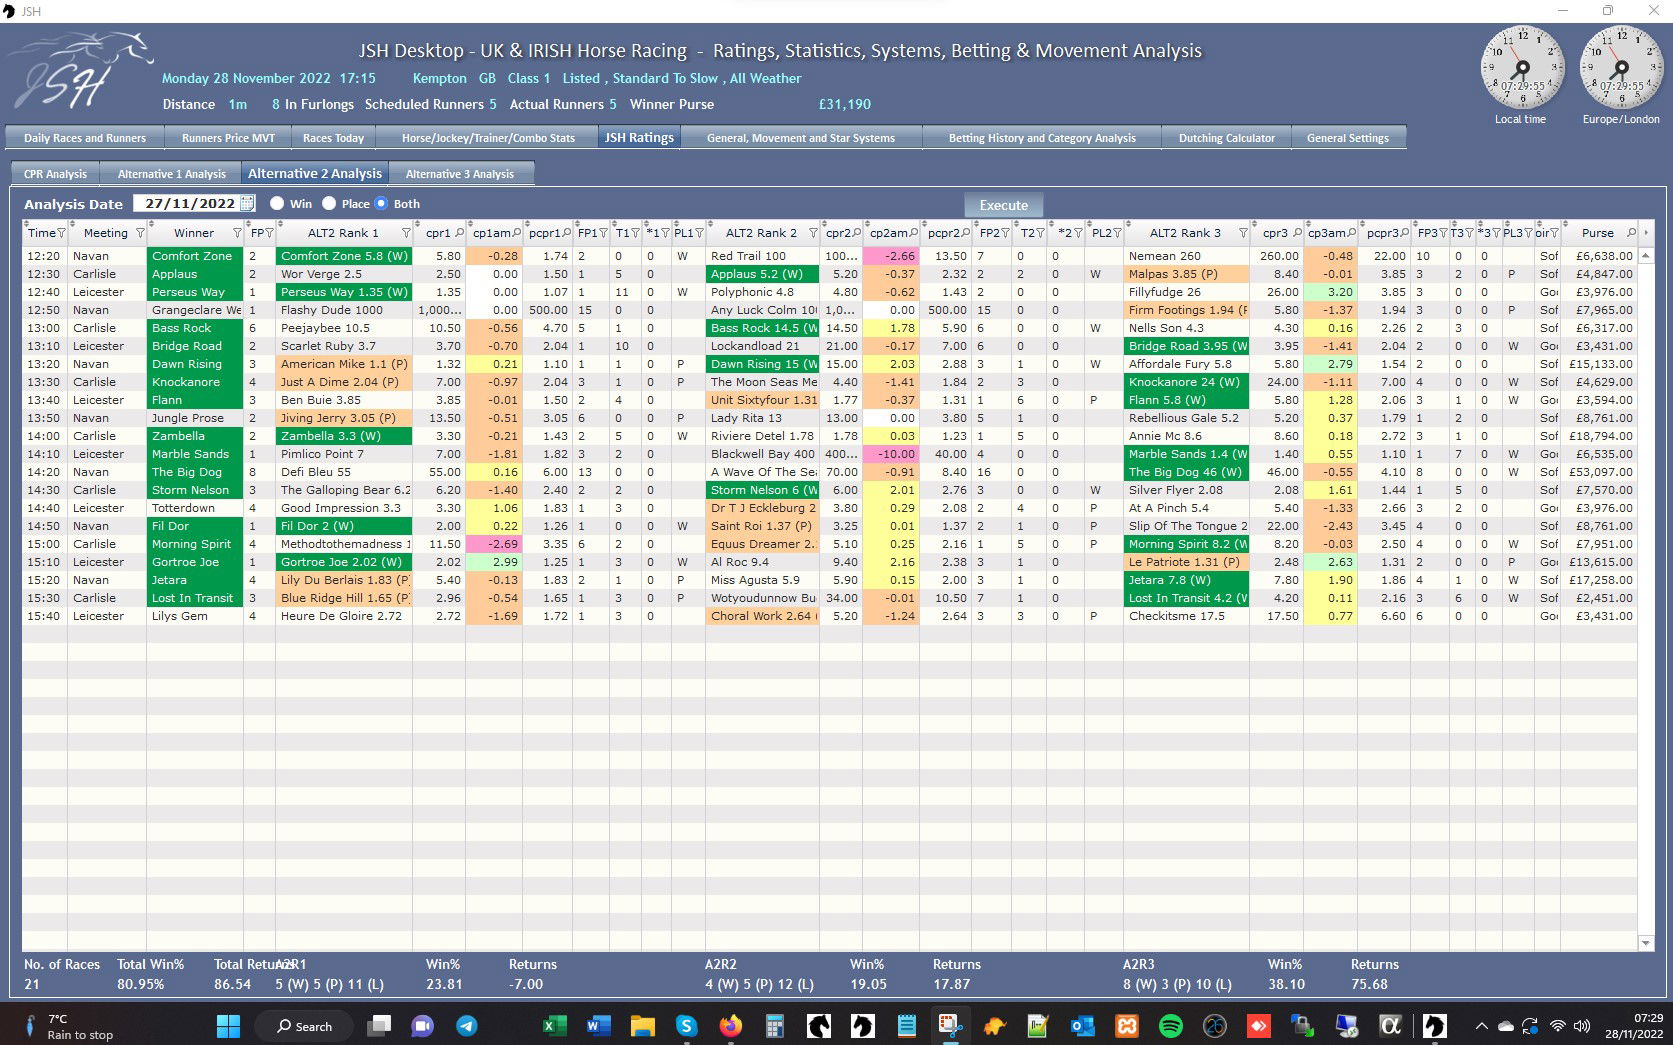Open the Dutching Calculator tab
This screenshot has height=1045, width=1673.
coord(1226,138)
